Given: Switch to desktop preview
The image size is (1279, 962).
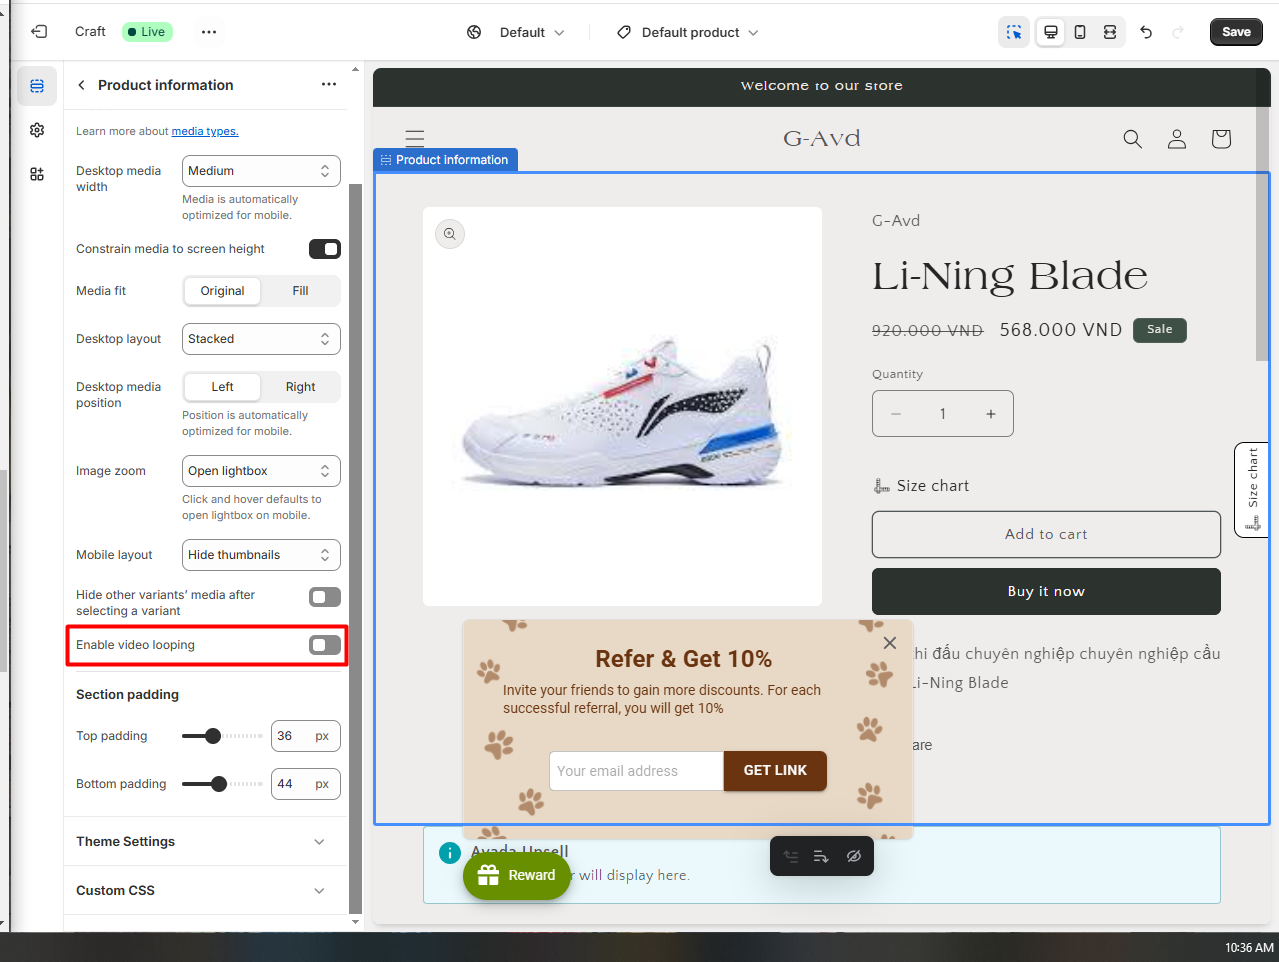Looking at the screenshot, I should click(1051, 32).
